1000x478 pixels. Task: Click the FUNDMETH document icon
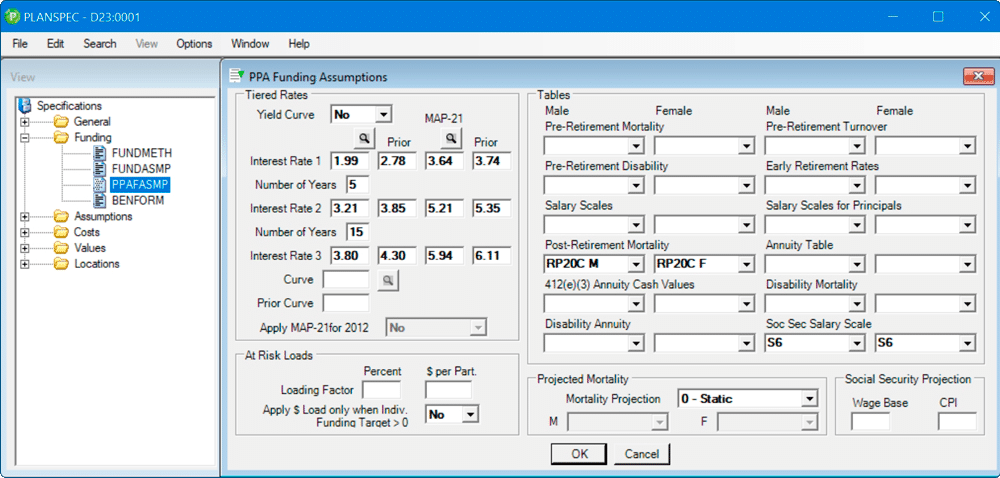99,154
